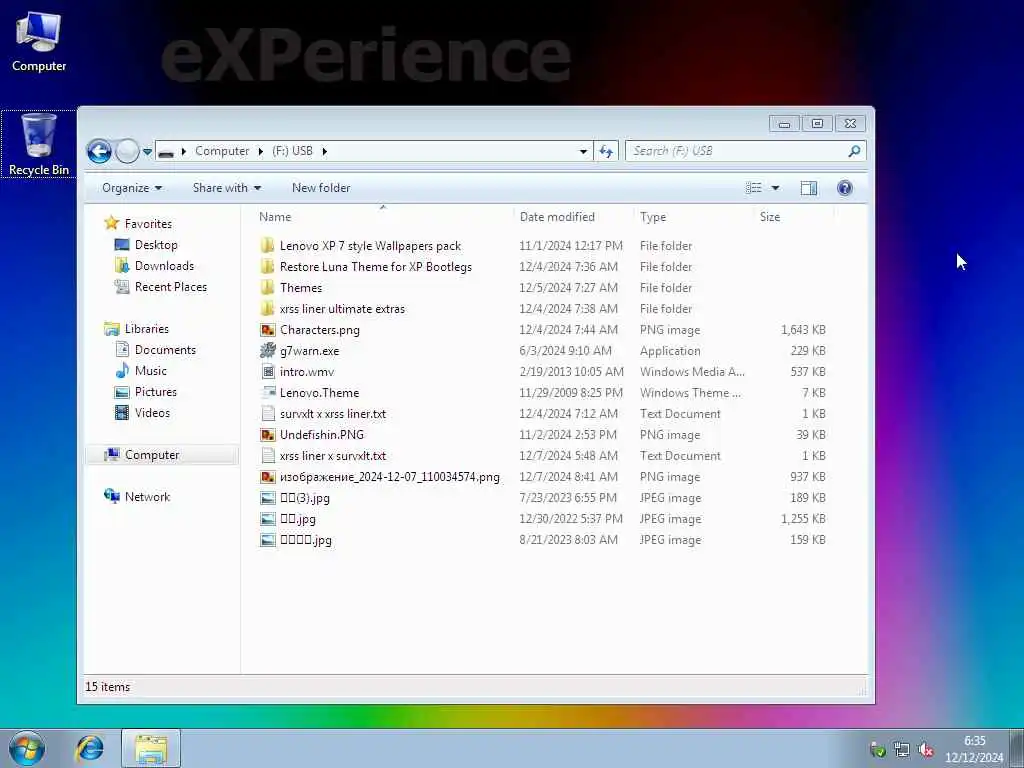Click the drive icon in the address bar
1024x768 pixels.
[167, 152]
